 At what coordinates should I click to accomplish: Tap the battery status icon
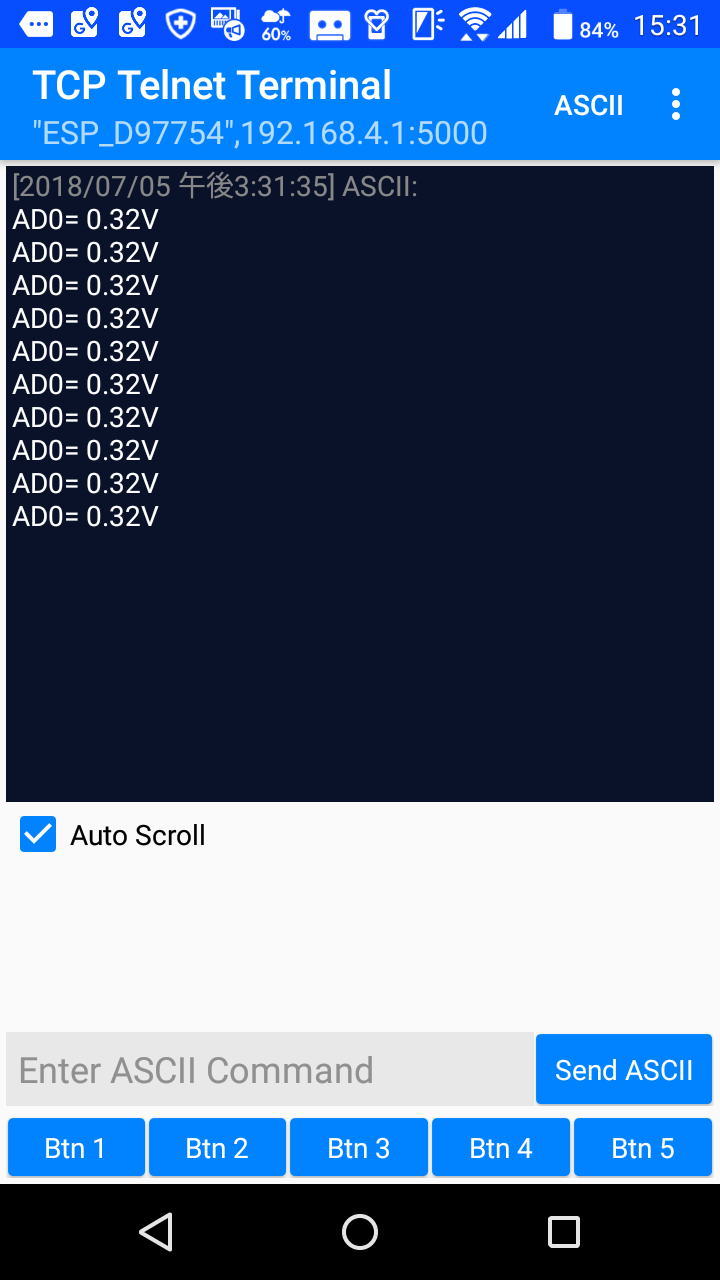pyautogui.click(x=564, y=24)
